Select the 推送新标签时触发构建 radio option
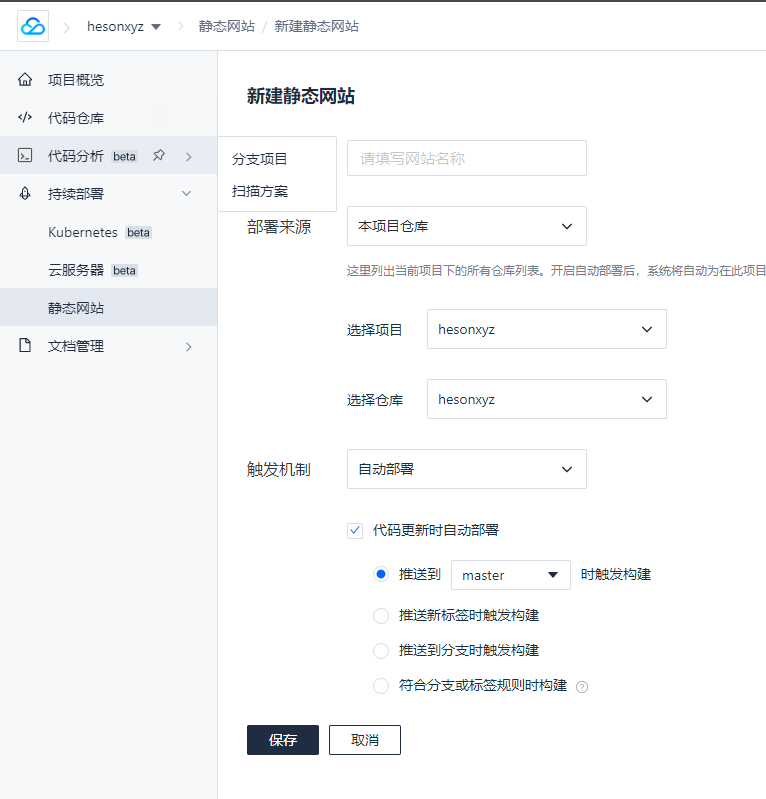The height and width of the screenshot is (799, 766). tap(381, 616)
